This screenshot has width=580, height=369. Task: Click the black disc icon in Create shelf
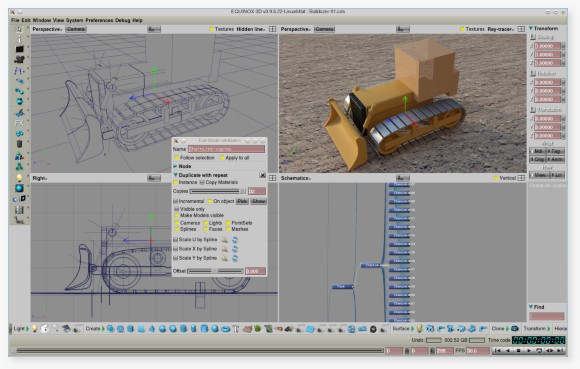point(373,329)
